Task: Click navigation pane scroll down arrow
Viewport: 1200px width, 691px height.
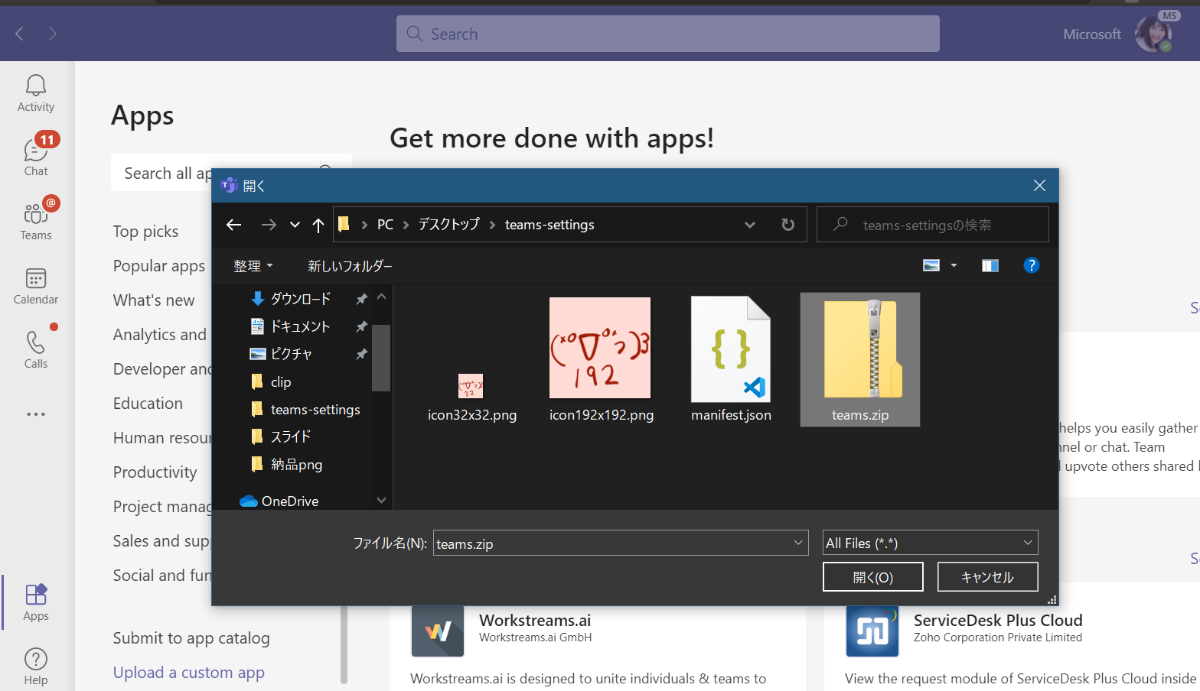Action: pyautogui.click(x=381, y=500)
